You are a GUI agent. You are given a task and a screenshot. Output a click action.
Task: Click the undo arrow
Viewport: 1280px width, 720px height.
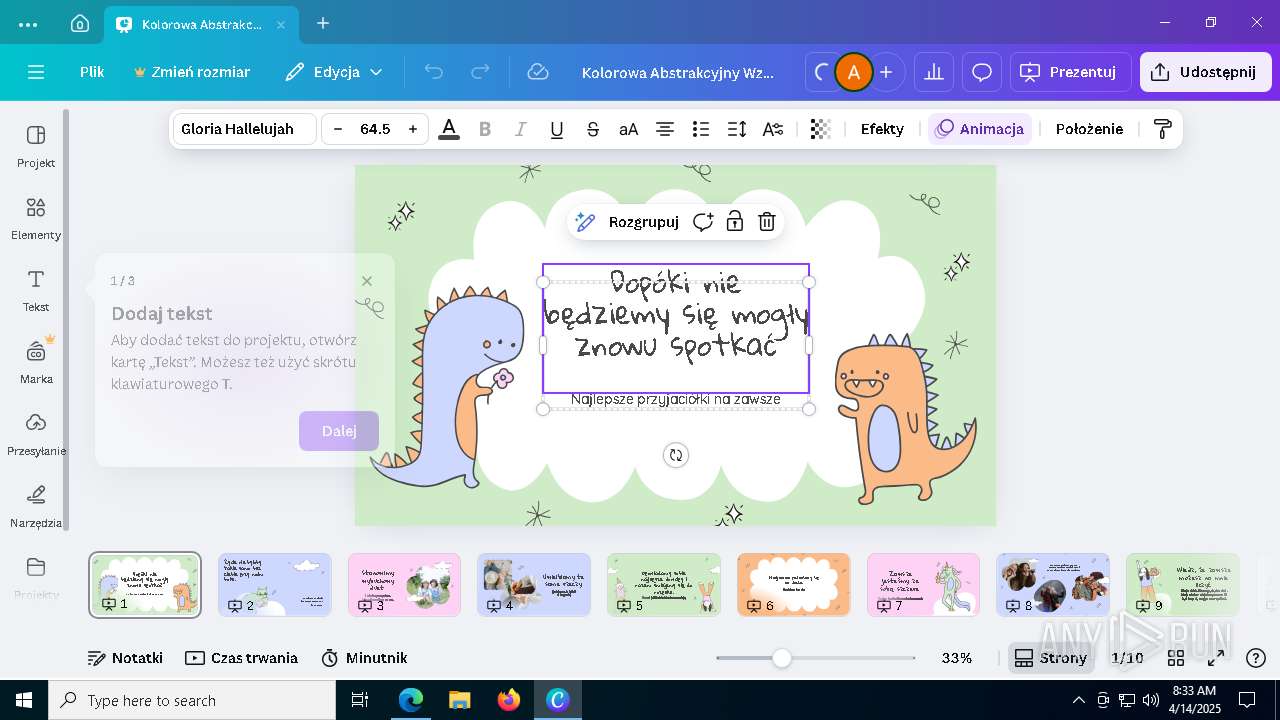[433, 72]
